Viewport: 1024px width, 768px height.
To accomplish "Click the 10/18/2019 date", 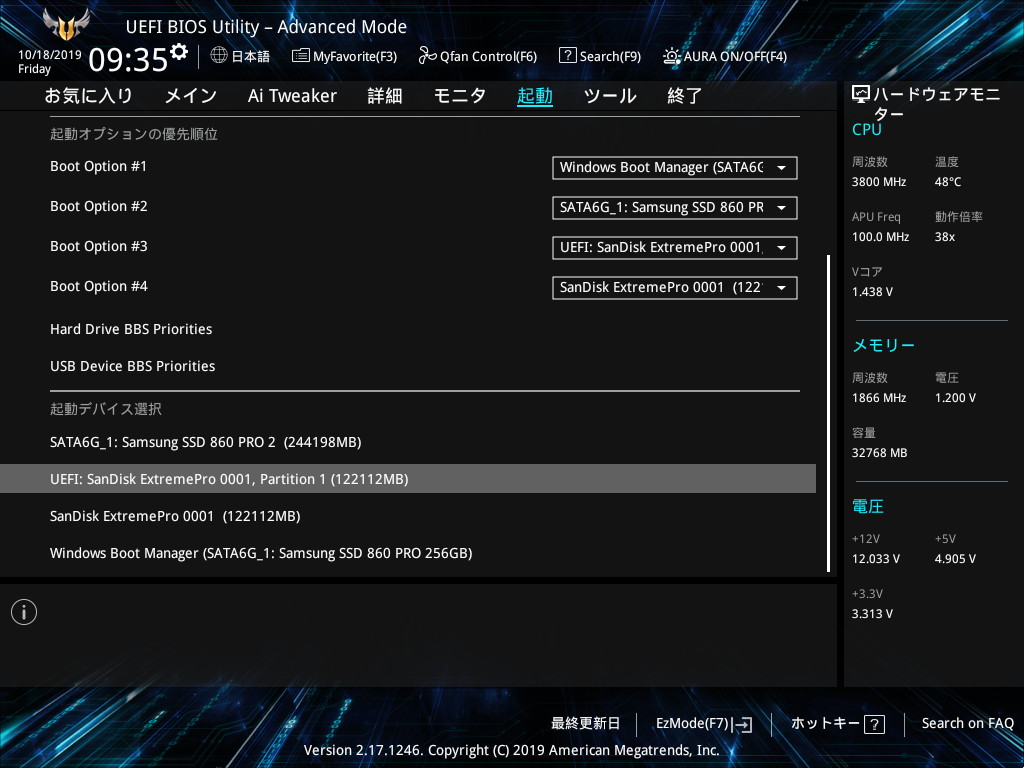I will (50, 55).
